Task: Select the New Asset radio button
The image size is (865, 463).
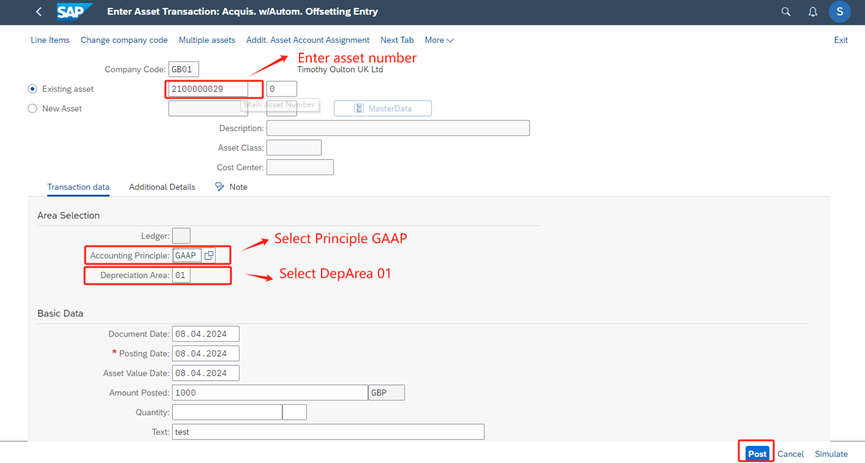Action: click(x=33, y=108)
